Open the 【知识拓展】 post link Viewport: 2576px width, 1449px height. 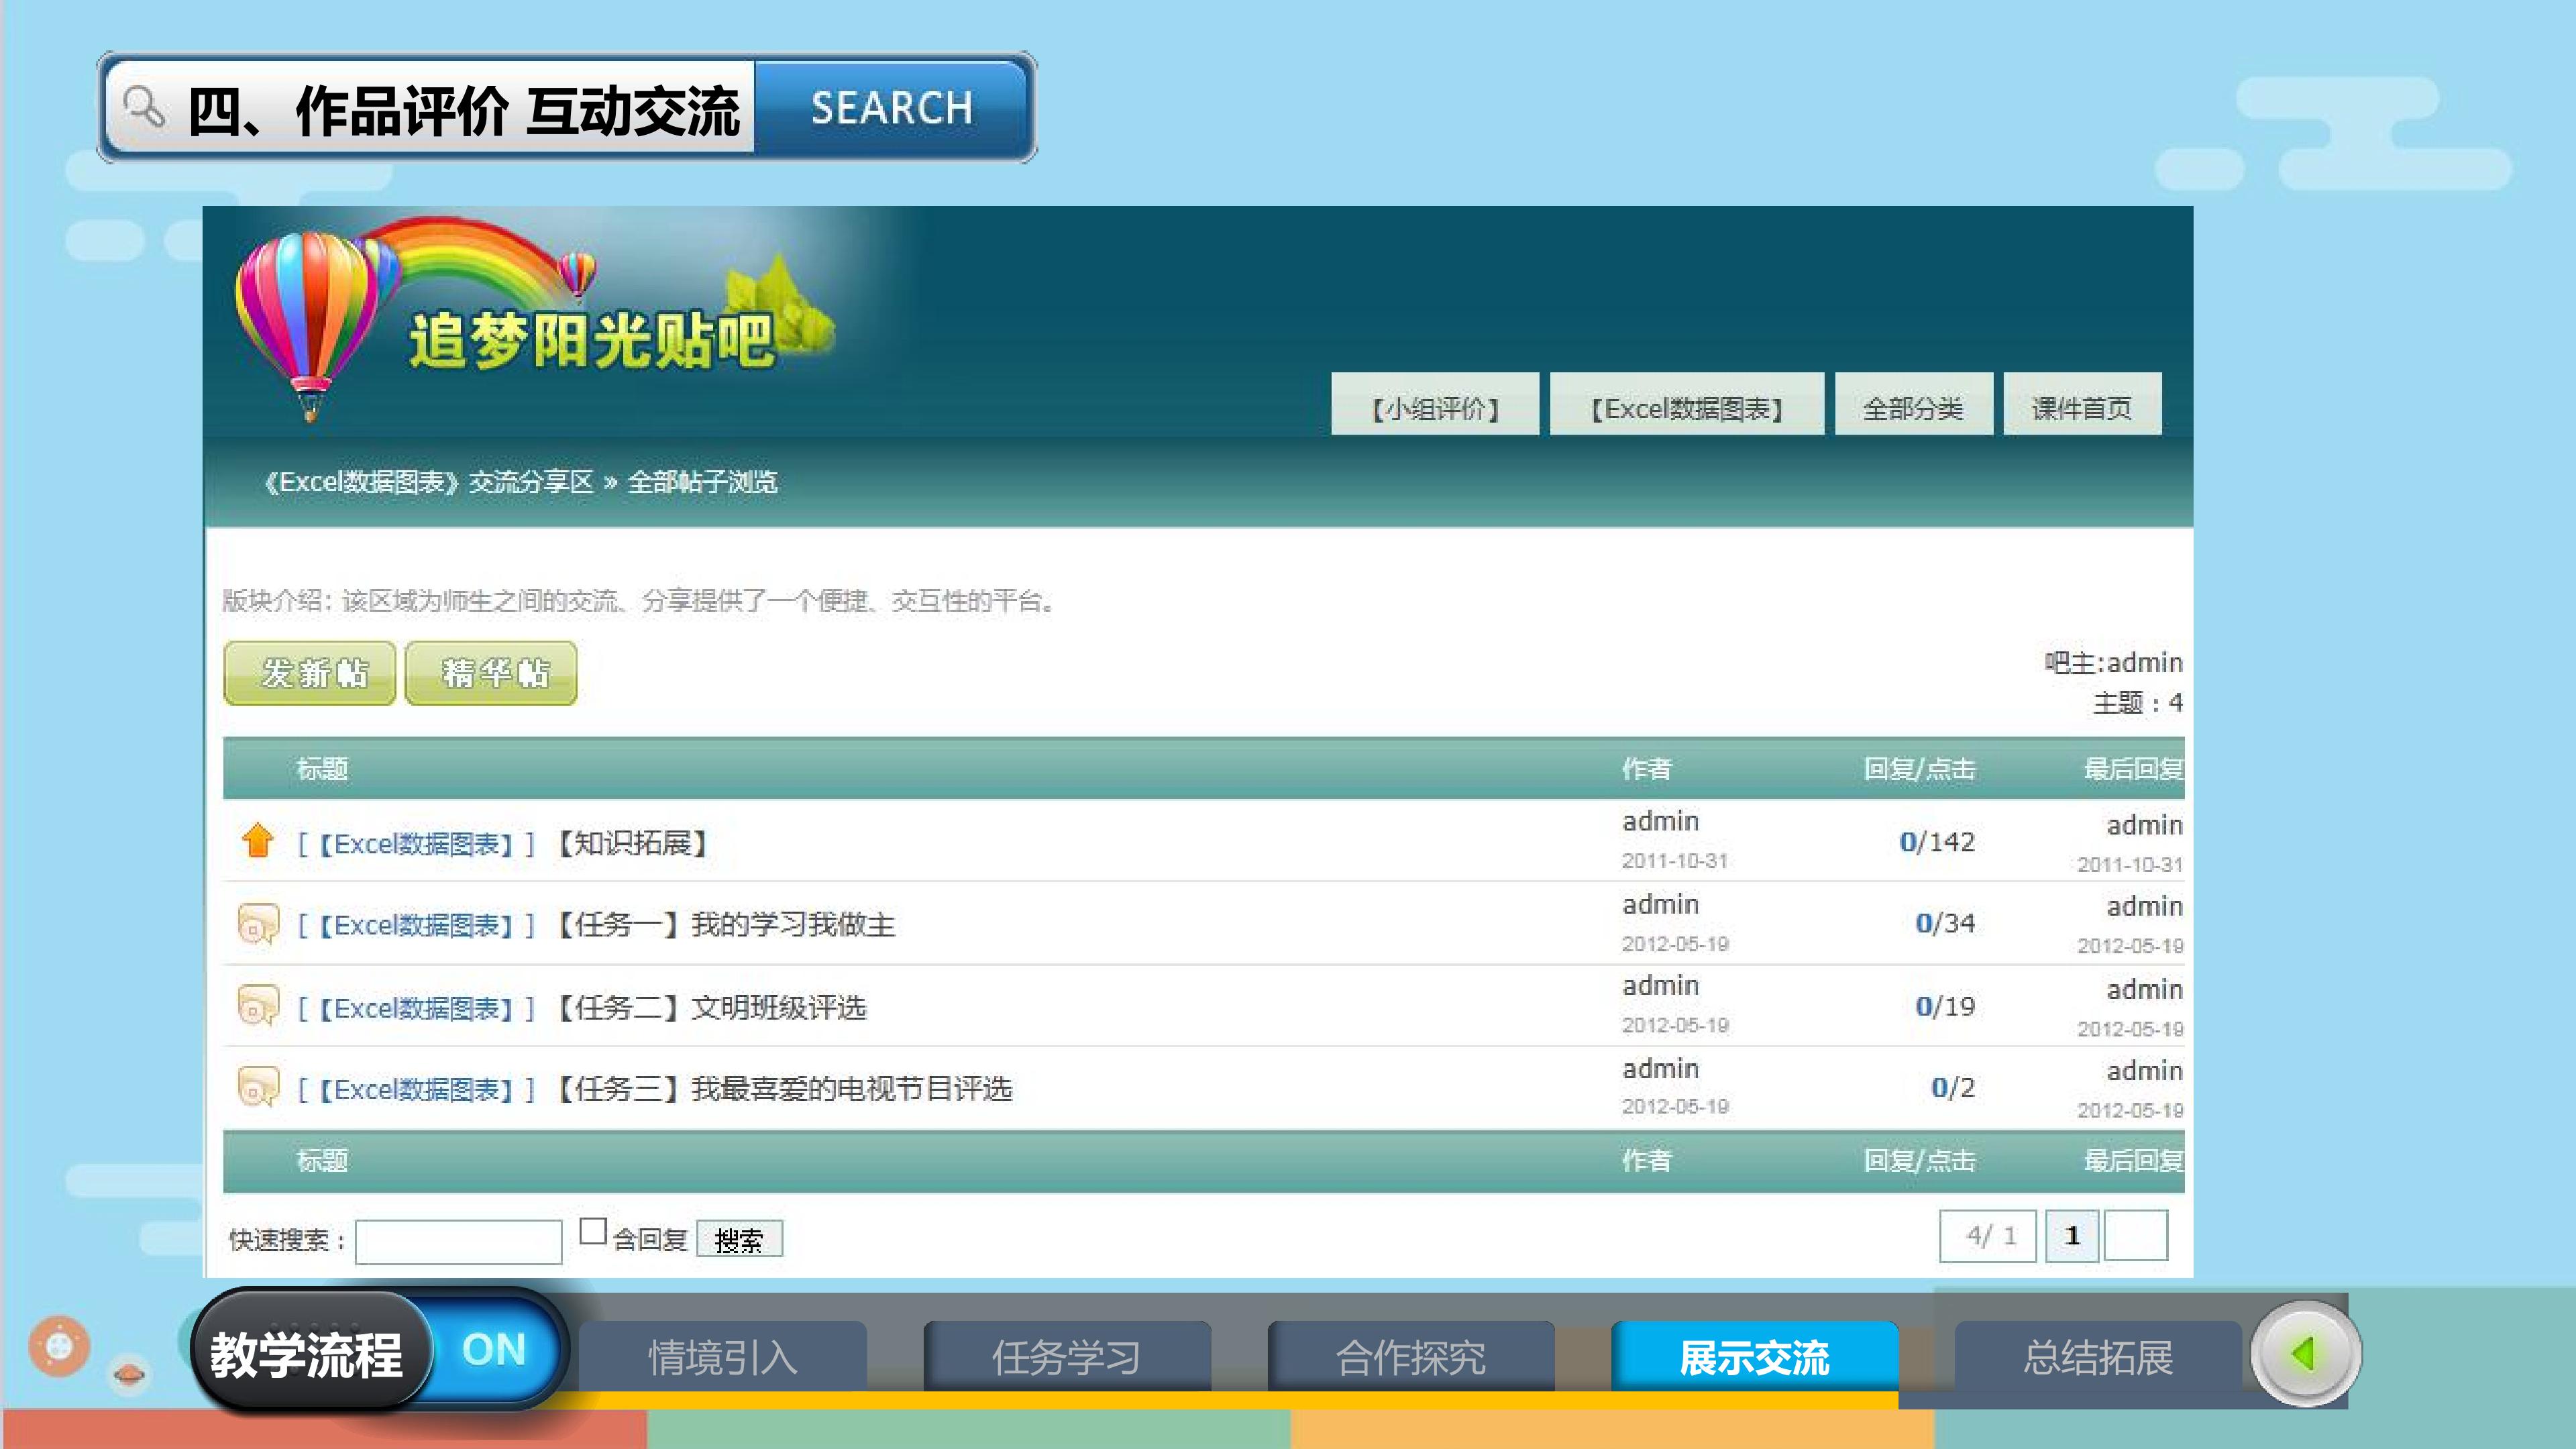pos(633,843)
